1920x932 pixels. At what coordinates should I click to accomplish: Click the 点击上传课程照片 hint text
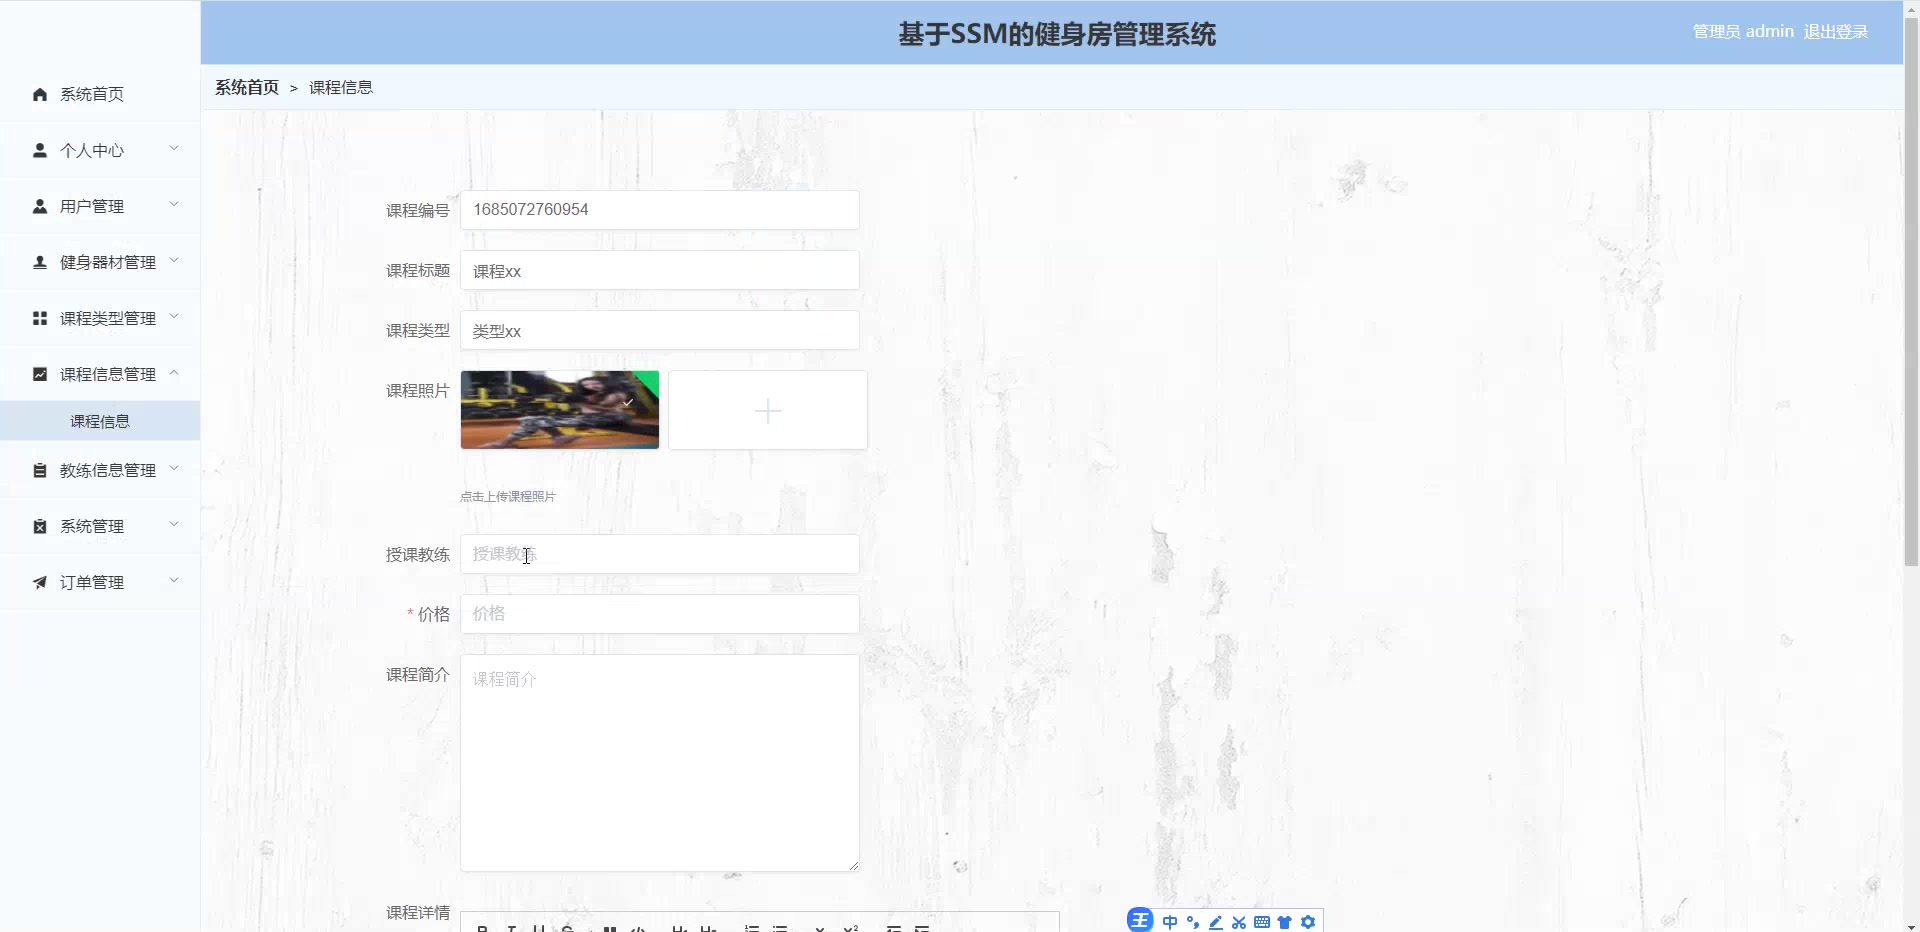(x=508, y=496)
